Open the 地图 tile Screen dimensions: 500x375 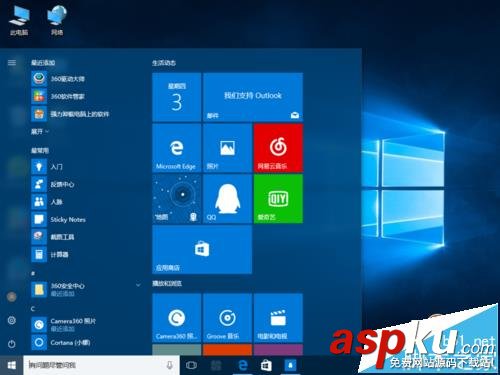pos(177,199)
